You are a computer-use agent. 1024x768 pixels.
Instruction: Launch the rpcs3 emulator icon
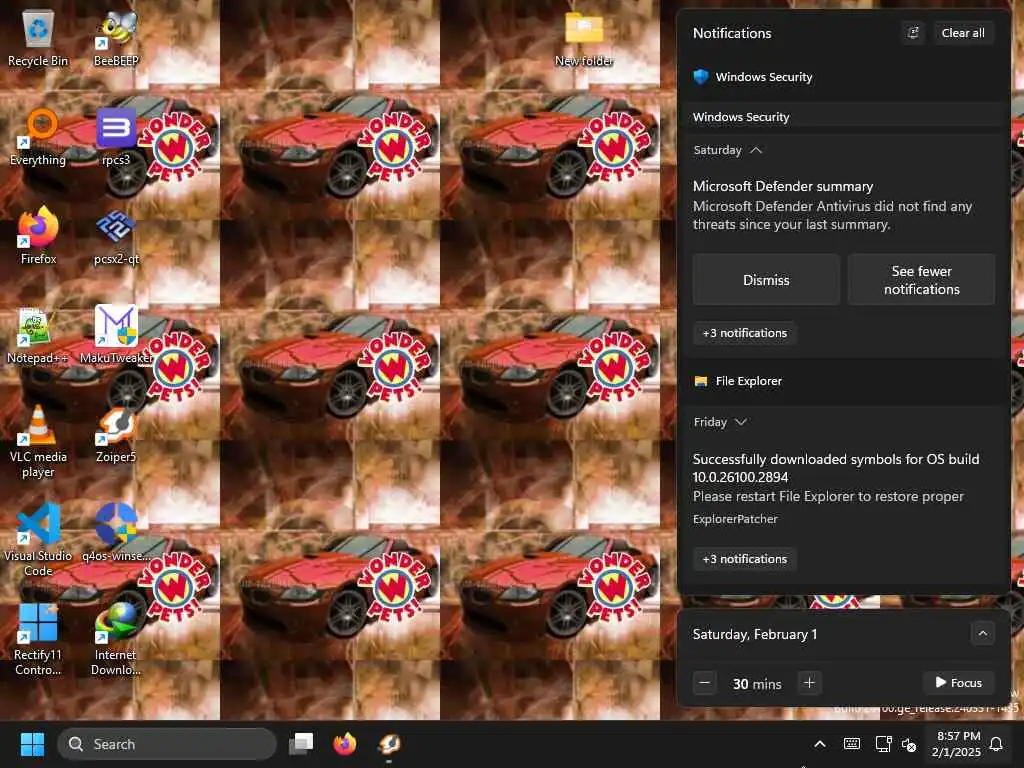[x=116, y=137]
